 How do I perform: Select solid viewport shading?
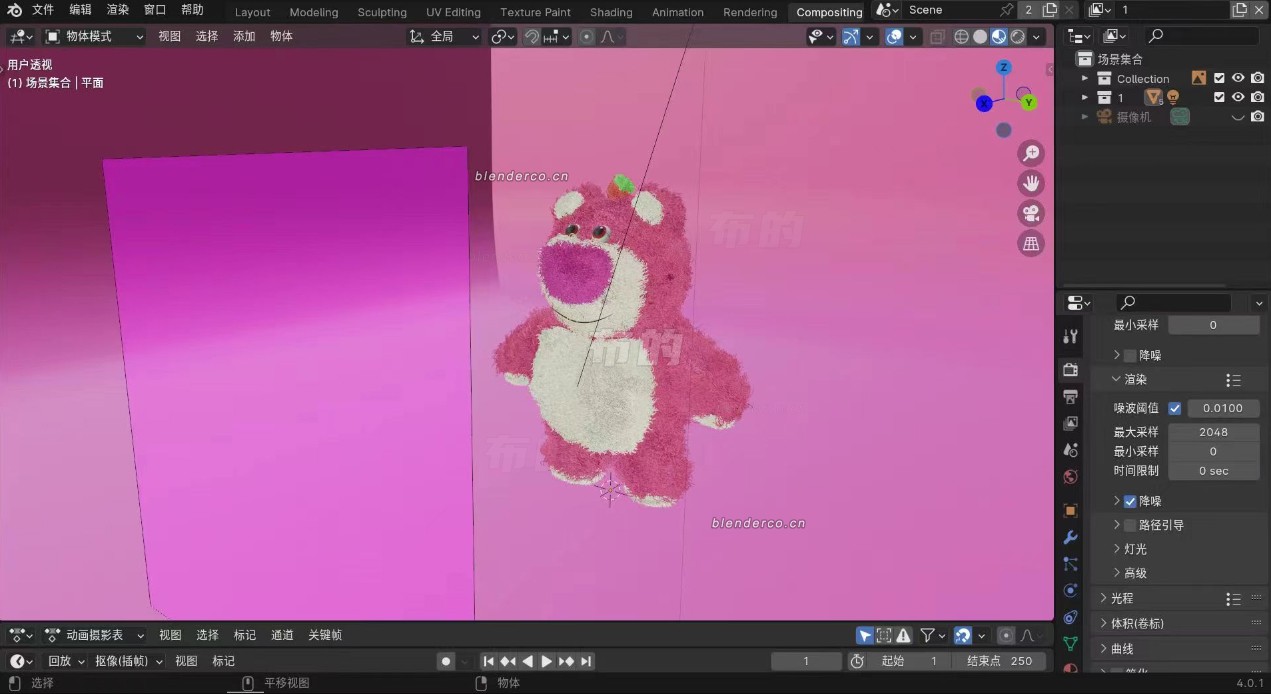point(980,36)
